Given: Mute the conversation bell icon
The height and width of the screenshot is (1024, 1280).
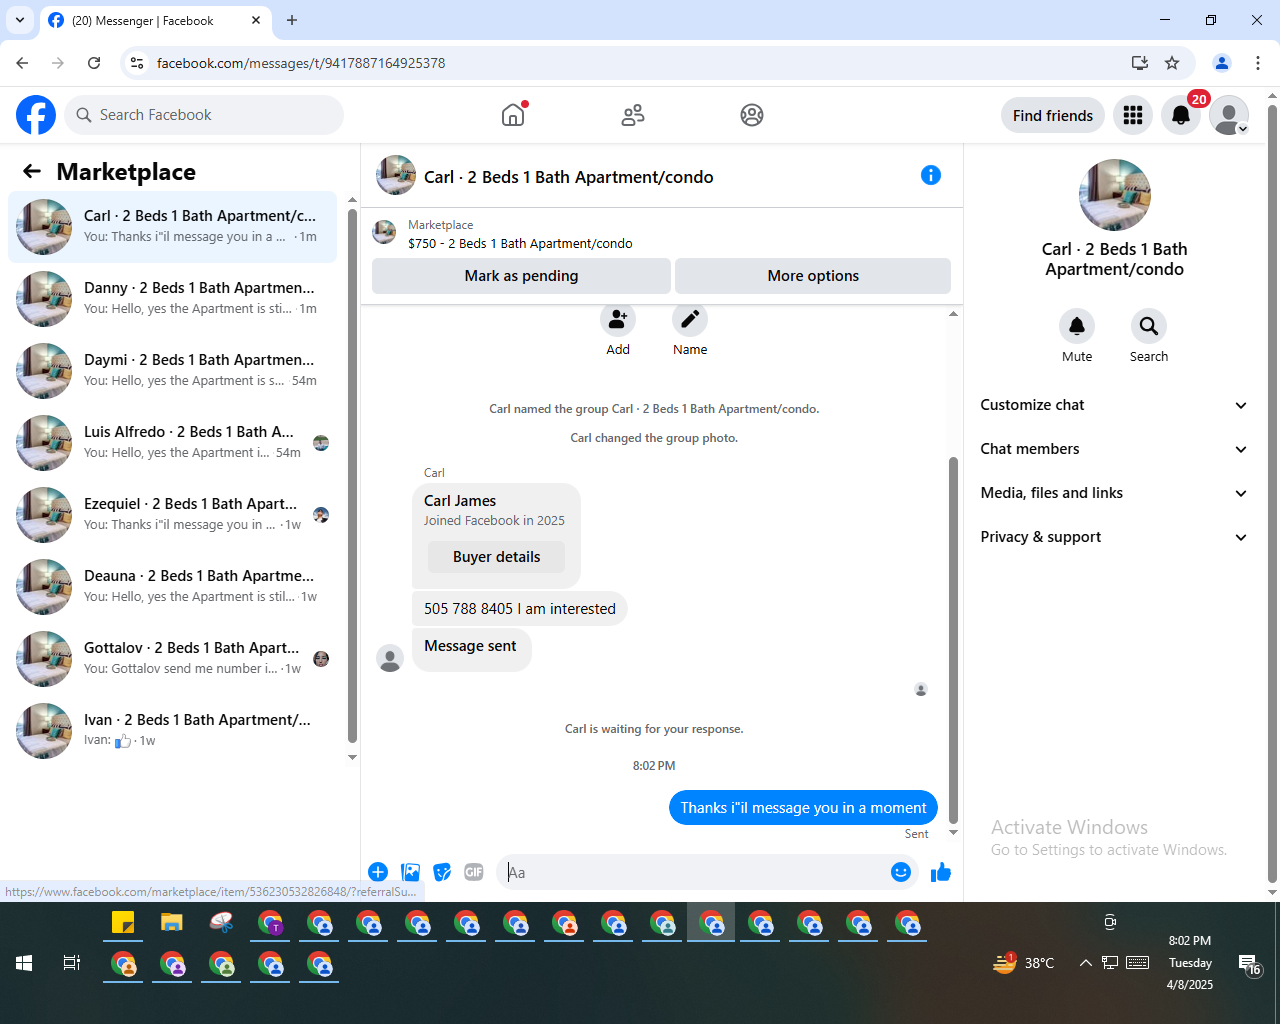Looking at the screenshot, I should coord(1077,326).
